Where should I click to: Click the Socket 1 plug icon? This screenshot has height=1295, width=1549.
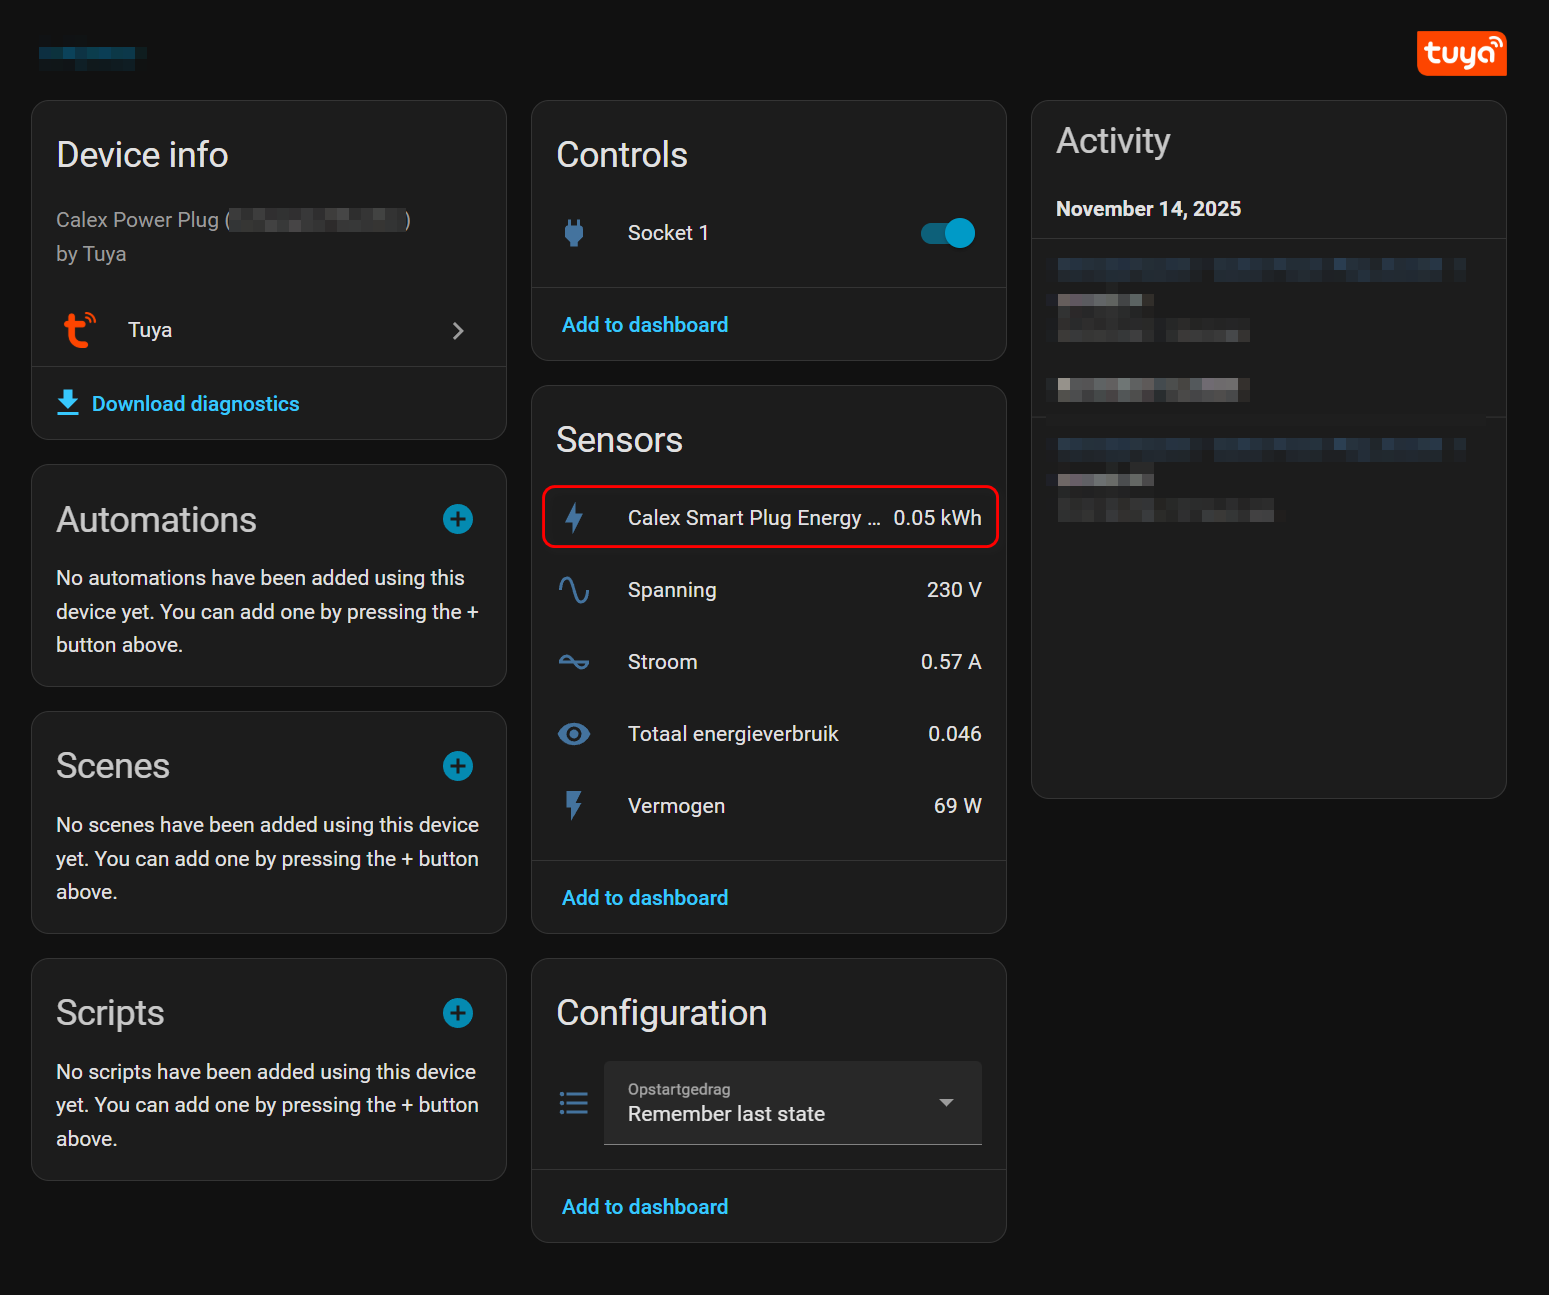click(x=574, y=233)
